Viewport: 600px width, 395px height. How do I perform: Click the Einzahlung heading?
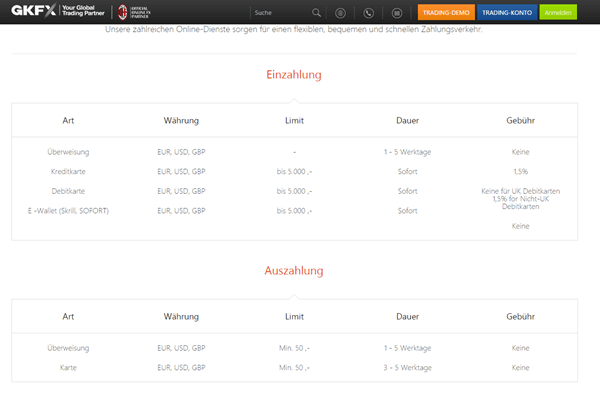[x=294, y=75]
